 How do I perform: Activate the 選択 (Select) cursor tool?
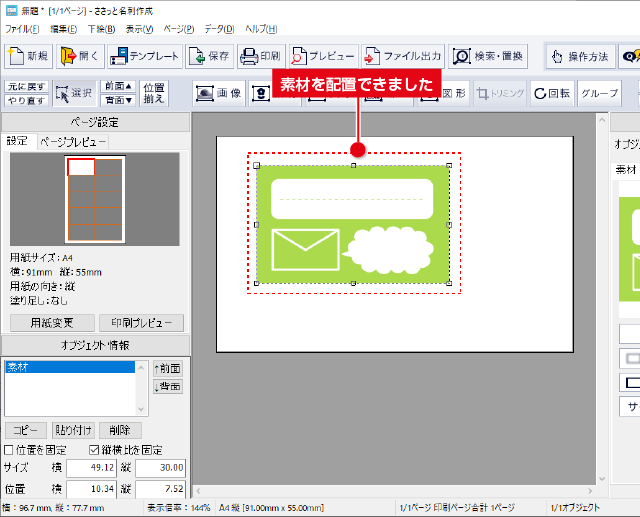point(74,93)
